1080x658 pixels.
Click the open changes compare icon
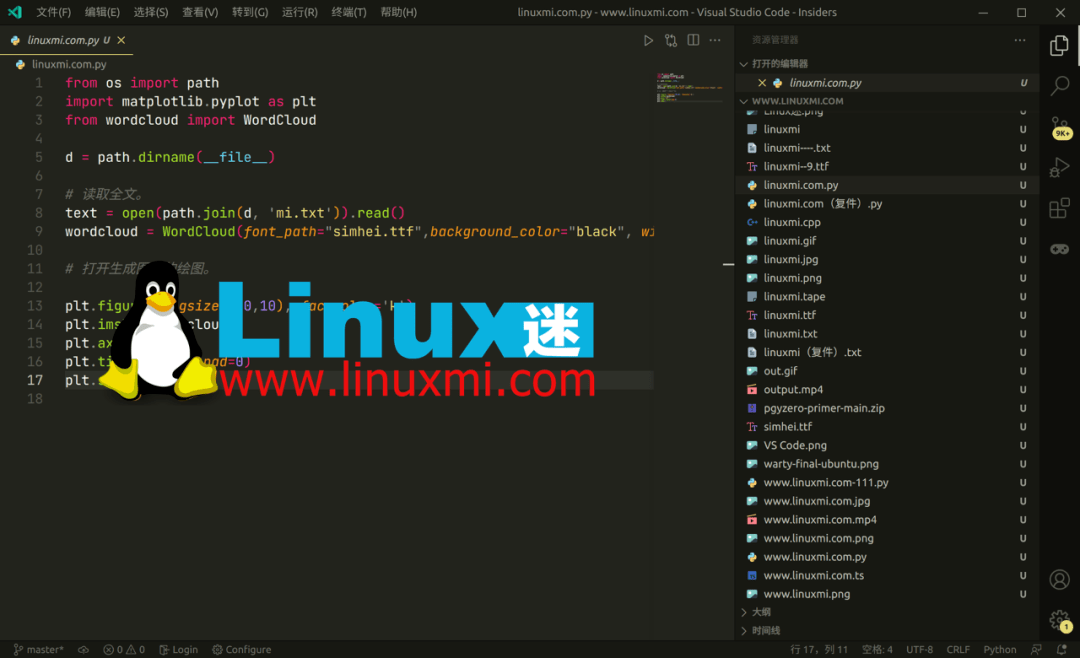pos(670,40)
